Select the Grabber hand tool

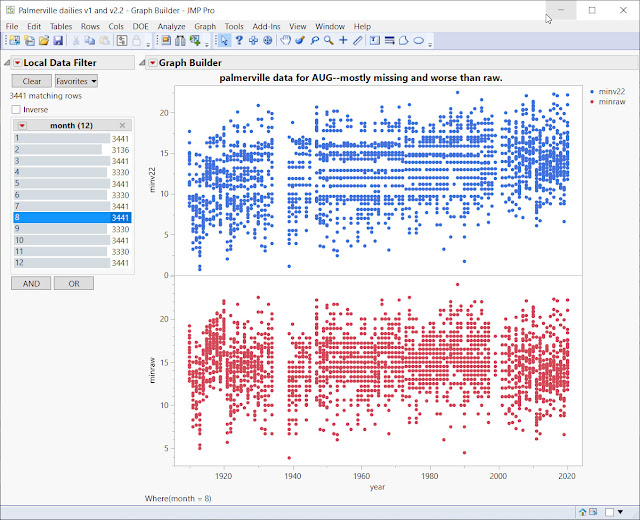[286, 40]
